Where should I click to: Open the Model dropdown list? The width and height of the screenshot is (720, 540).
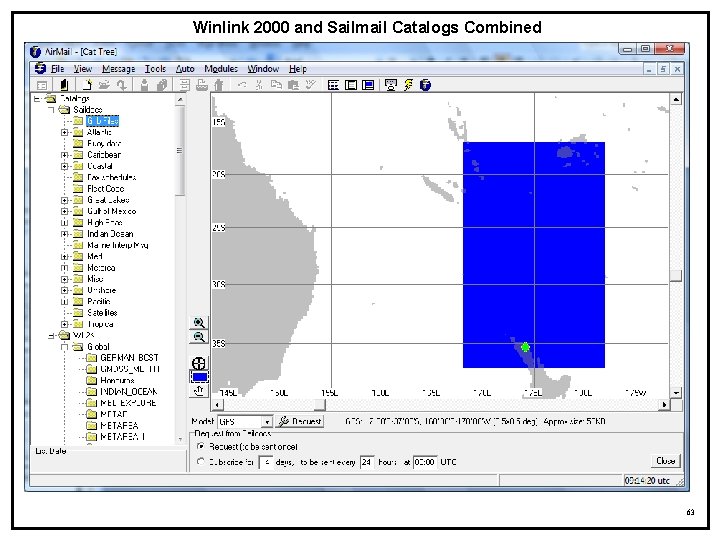(x=267, y=422)
